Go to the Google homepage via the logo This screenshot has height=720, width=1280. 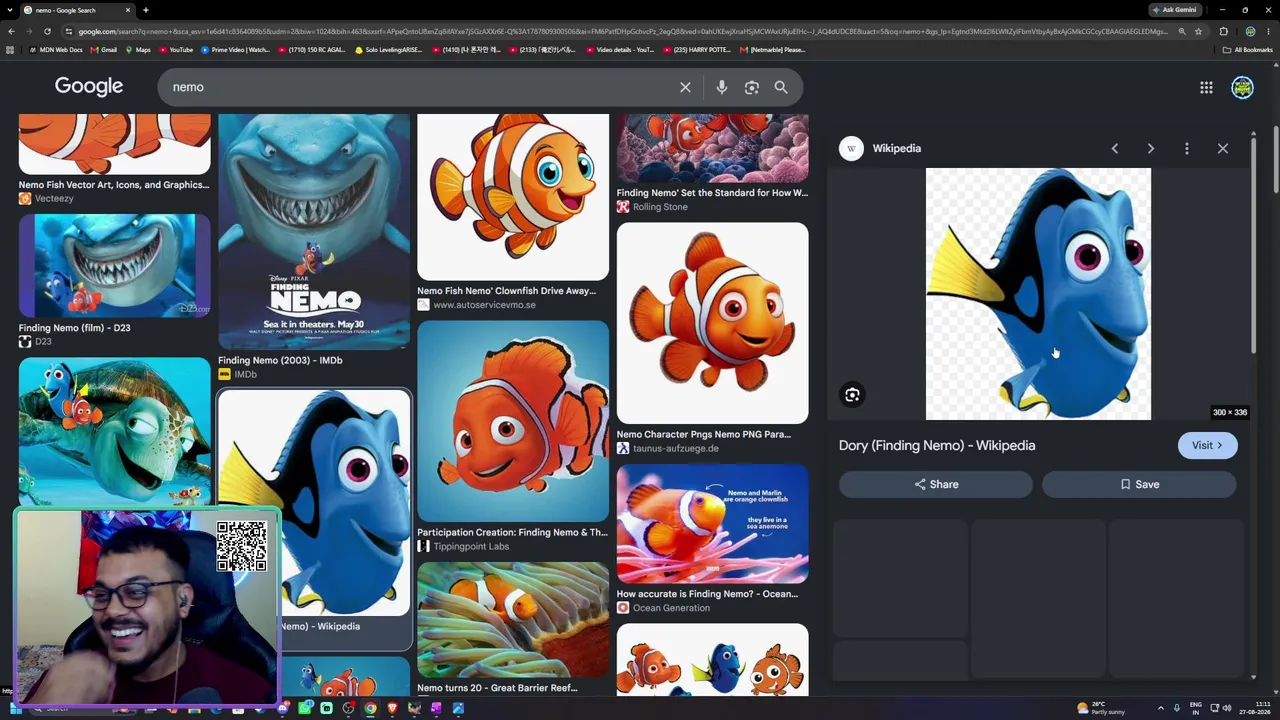tap(89, 87)
